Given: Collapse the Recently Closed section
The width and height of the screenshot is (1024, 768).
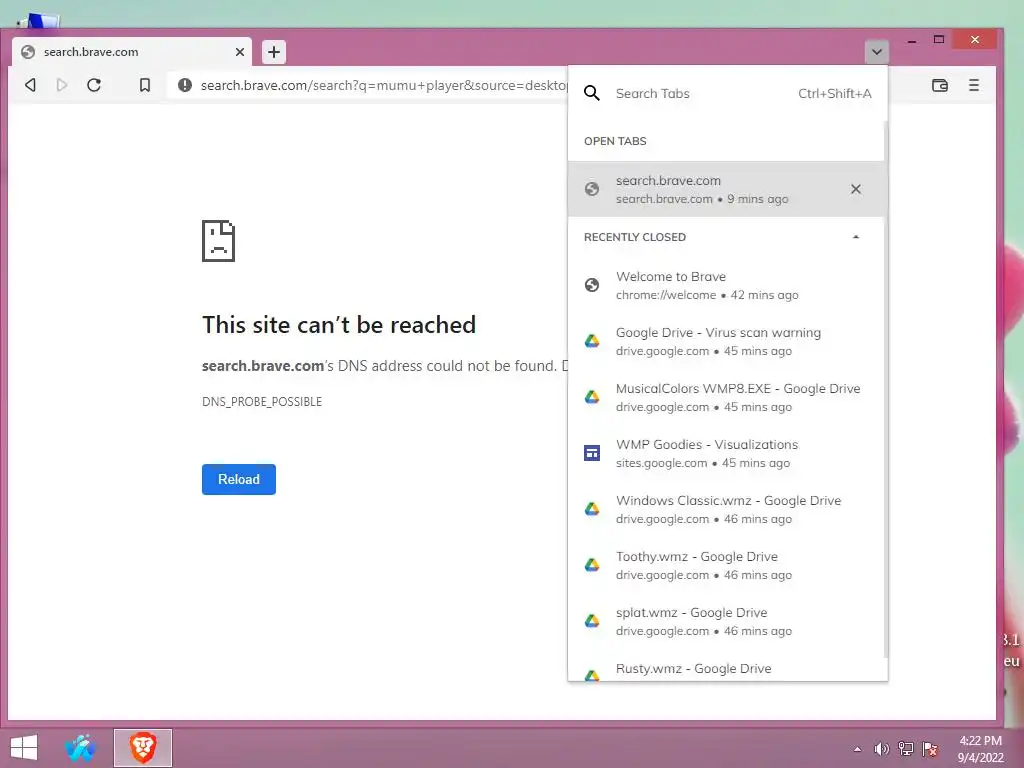Looking at the screenshot, I should click(x=856, y=237).
